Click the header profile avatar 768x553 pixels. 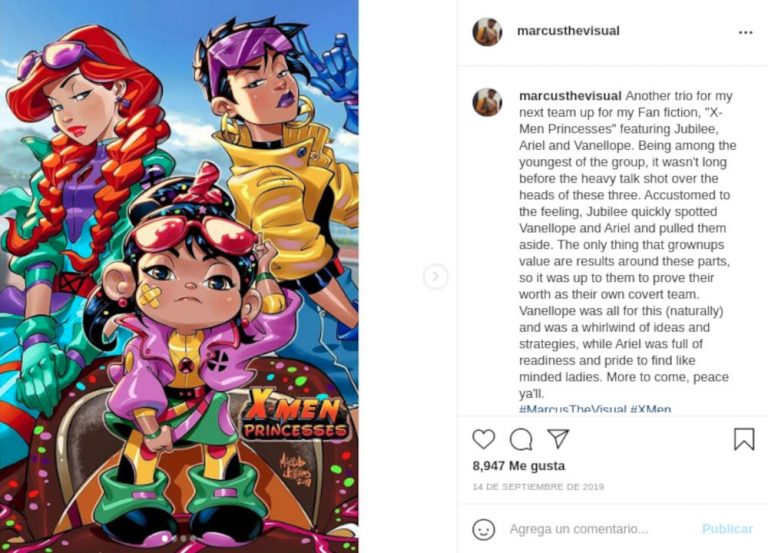click(x=487, y=32)
